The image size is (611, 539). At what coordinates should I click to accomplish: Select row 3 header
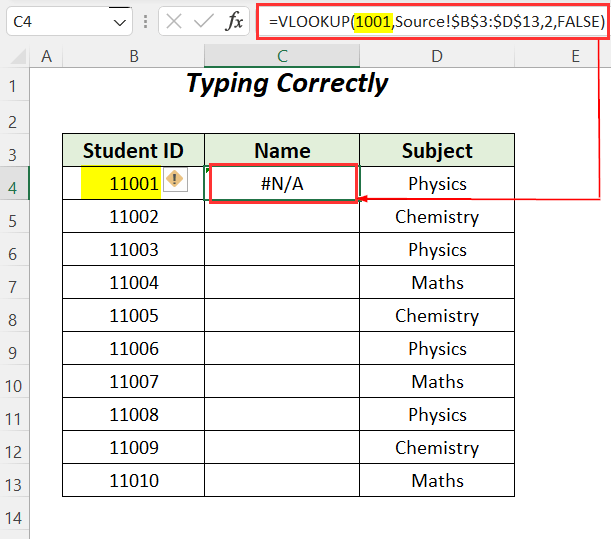pos(14,150)
